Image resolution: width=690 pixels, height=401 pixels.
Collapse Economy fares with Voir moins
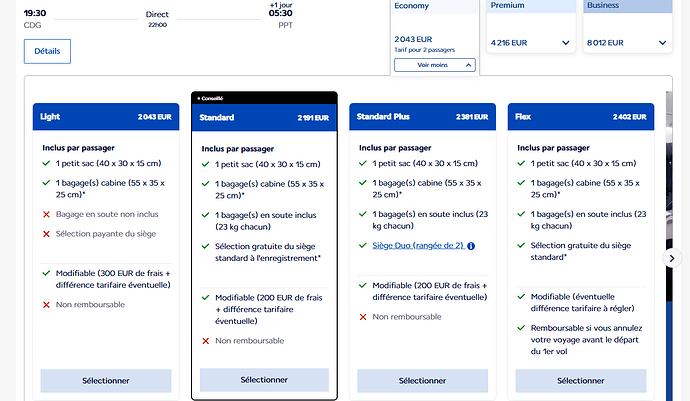(x=435, y=65)
